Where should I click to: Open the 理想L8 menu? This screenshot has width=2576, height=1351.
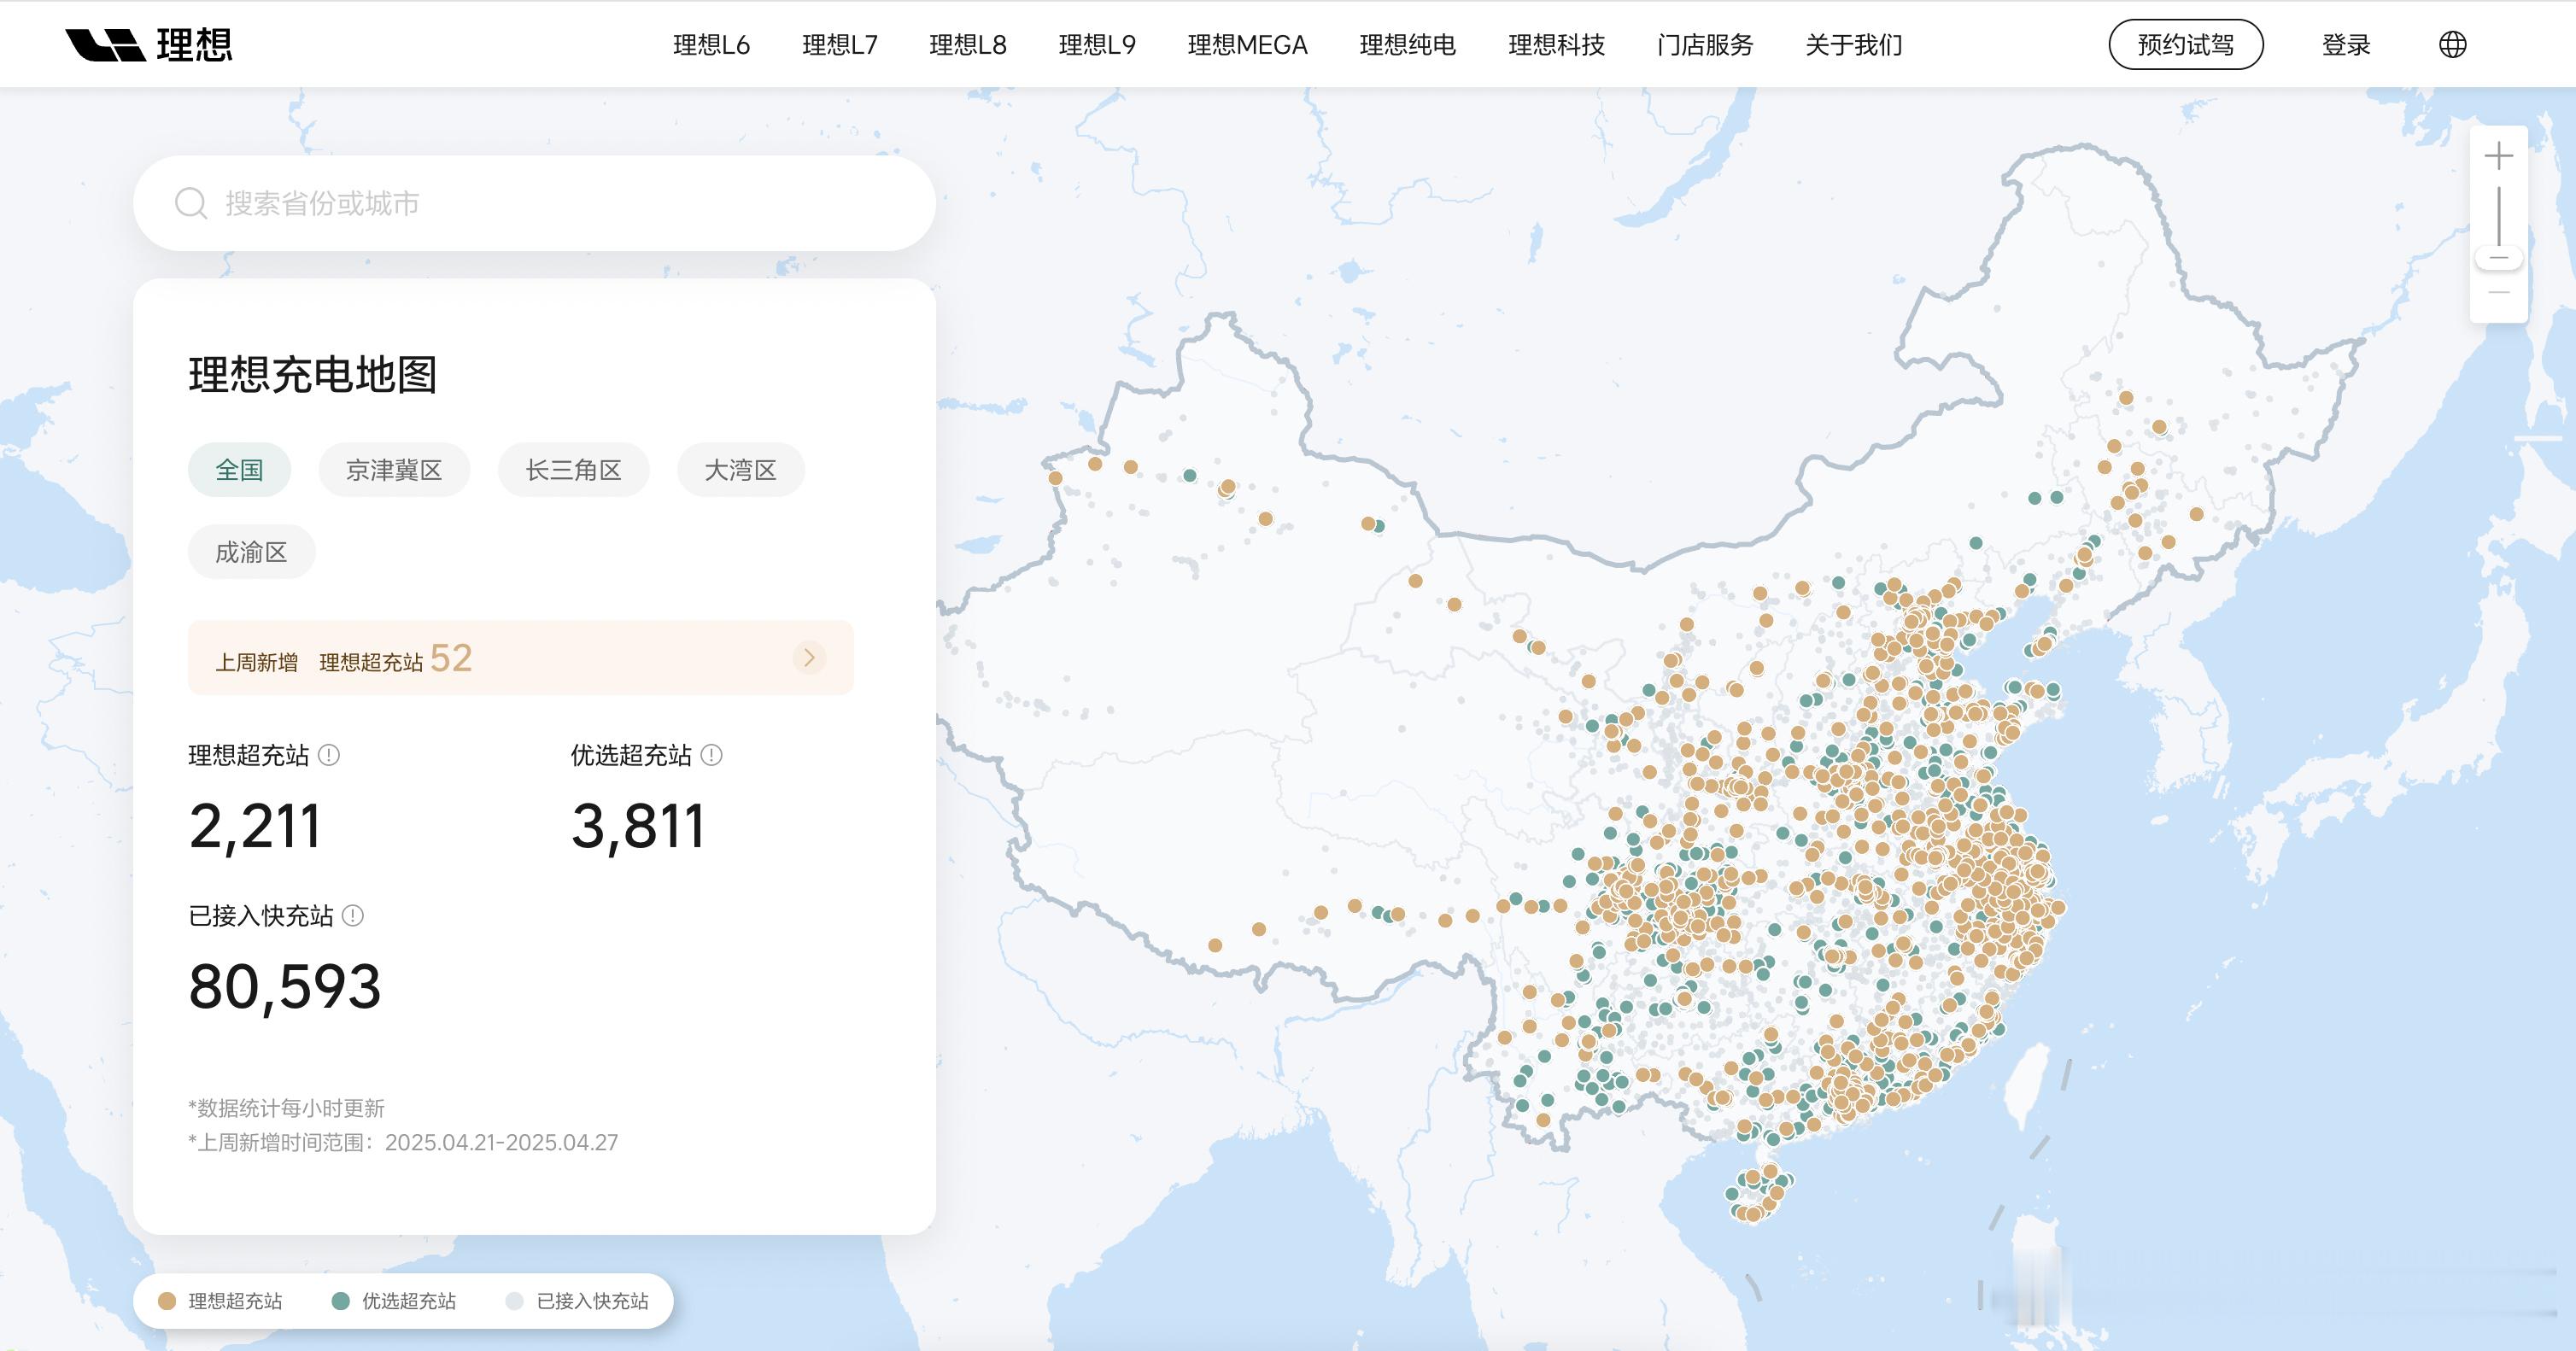[968, 45]
